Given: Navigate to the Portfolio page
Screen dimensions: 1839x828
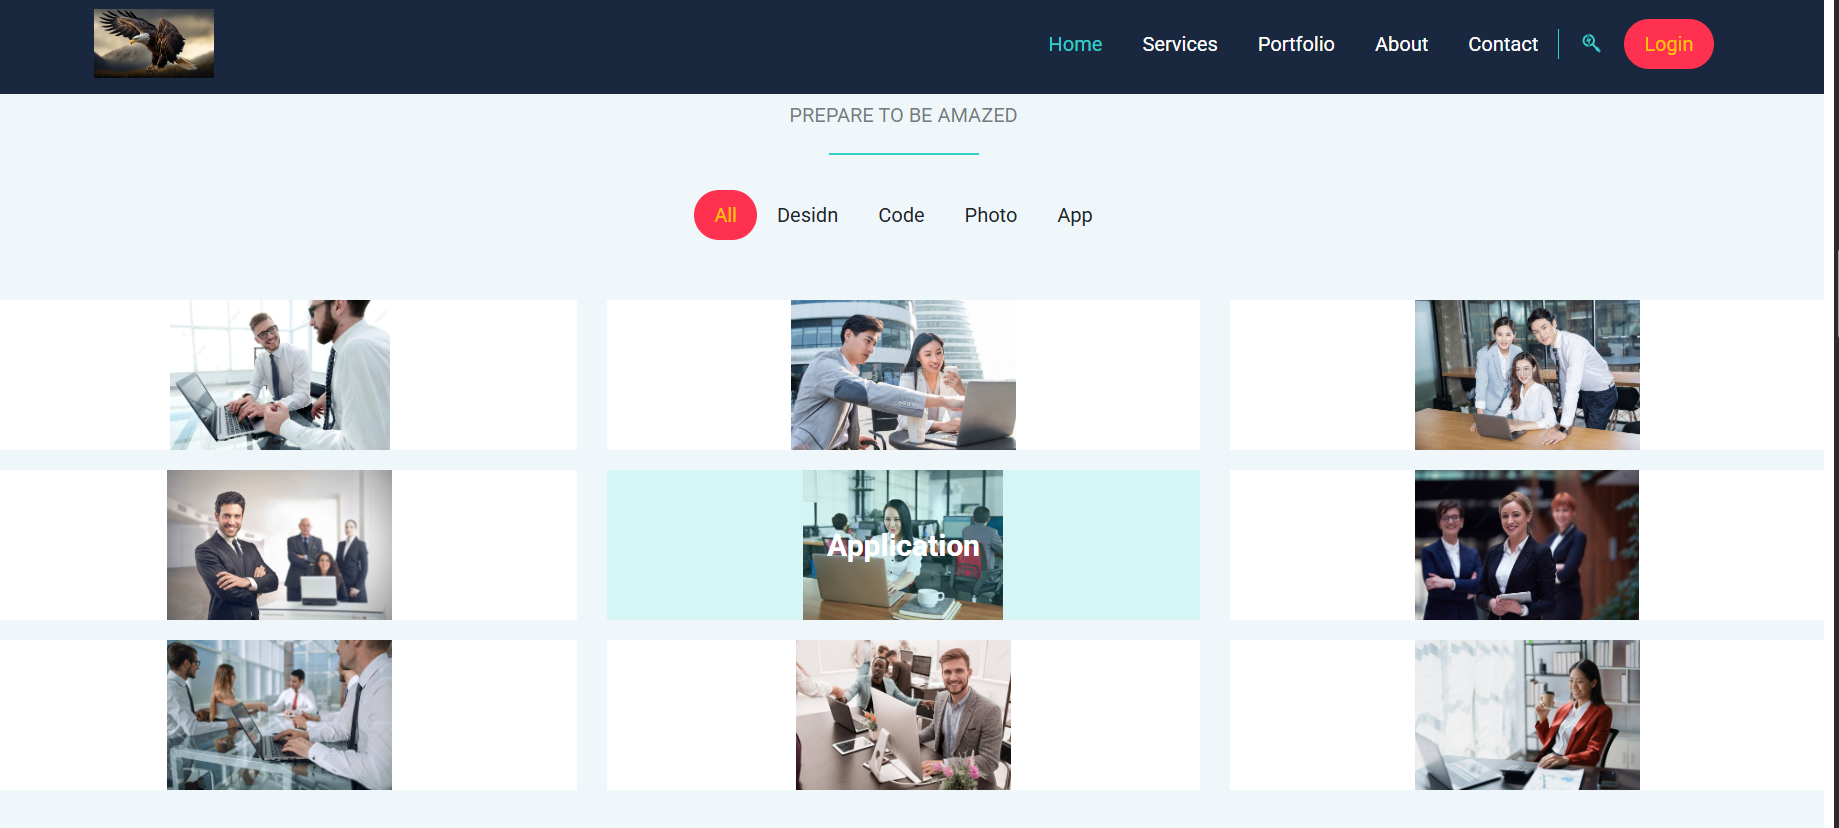Looking at the screenshot, I should [1295, 44].
